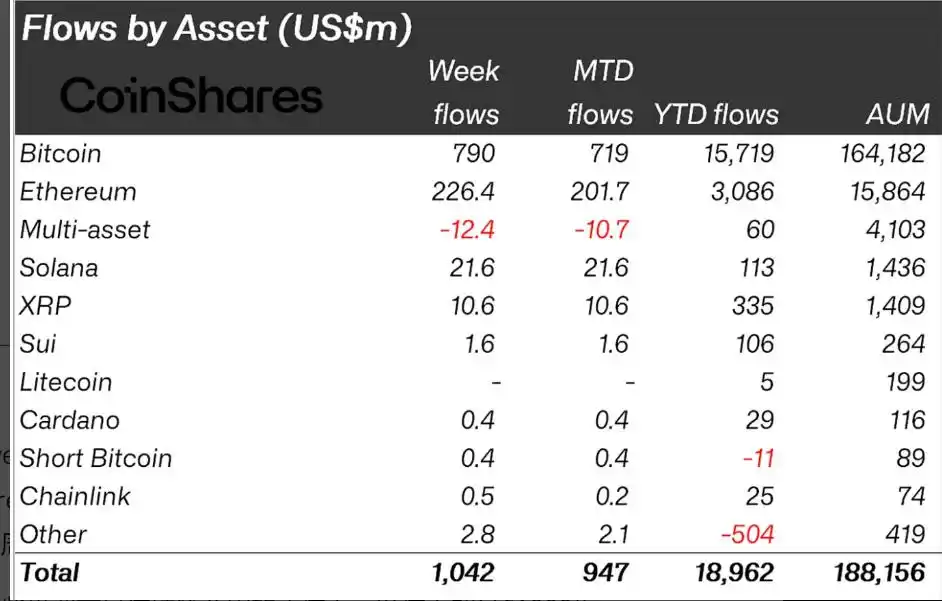Click the Solana row label
The width and height of the screenshot is (942, 601).
58,267
